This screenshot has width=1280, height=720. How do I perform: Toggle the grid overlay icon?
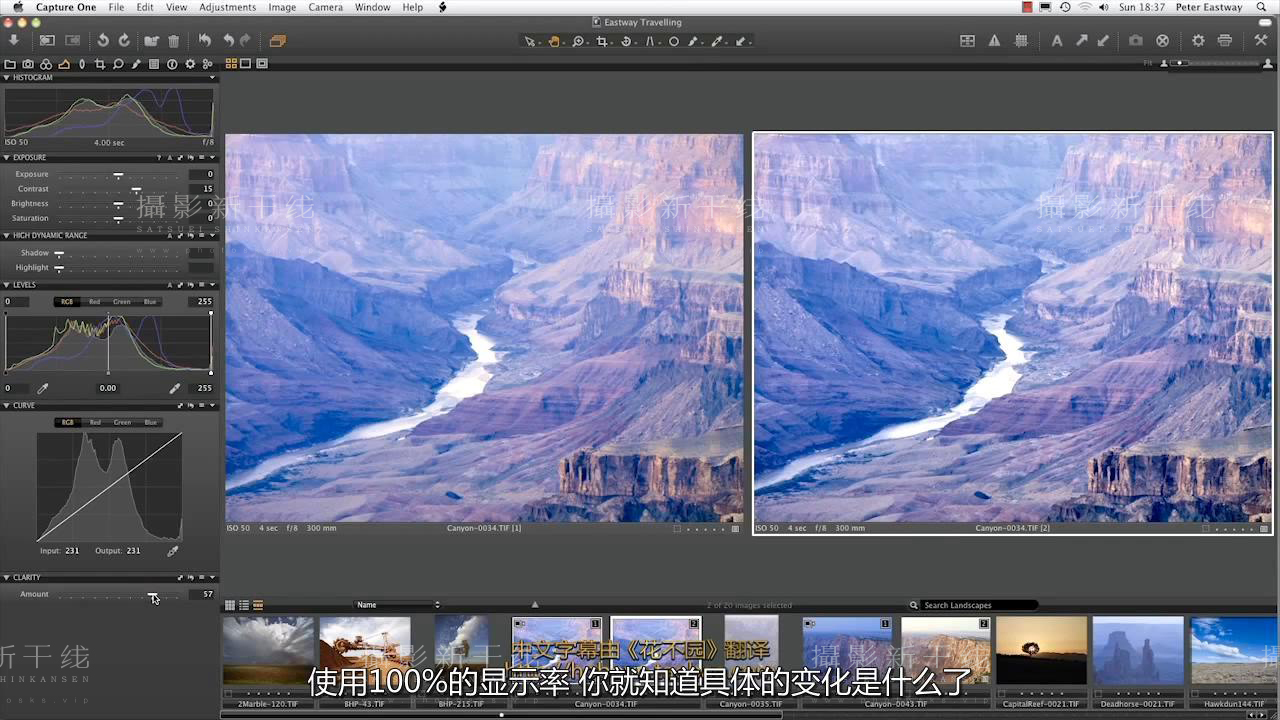click(1021, 41)
